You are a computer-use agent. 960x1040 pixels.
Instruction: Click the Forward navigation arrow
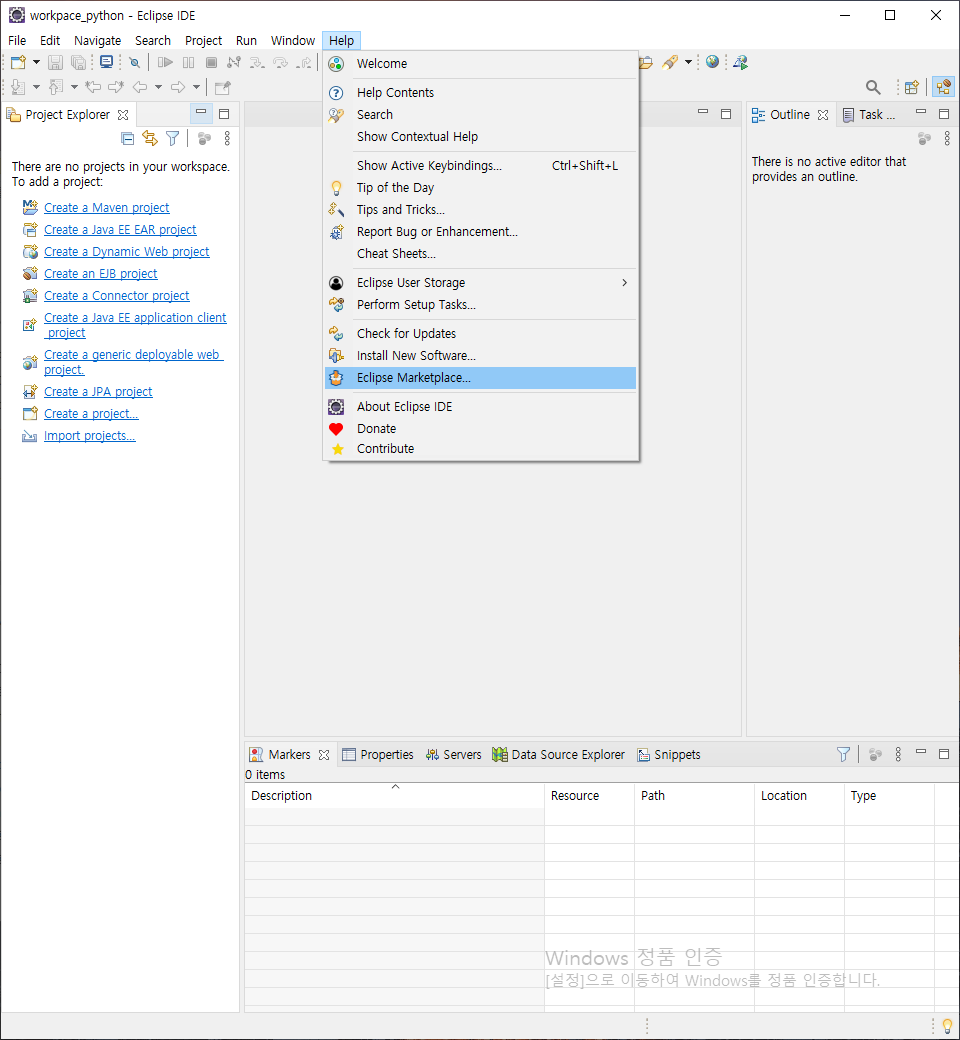178,87
